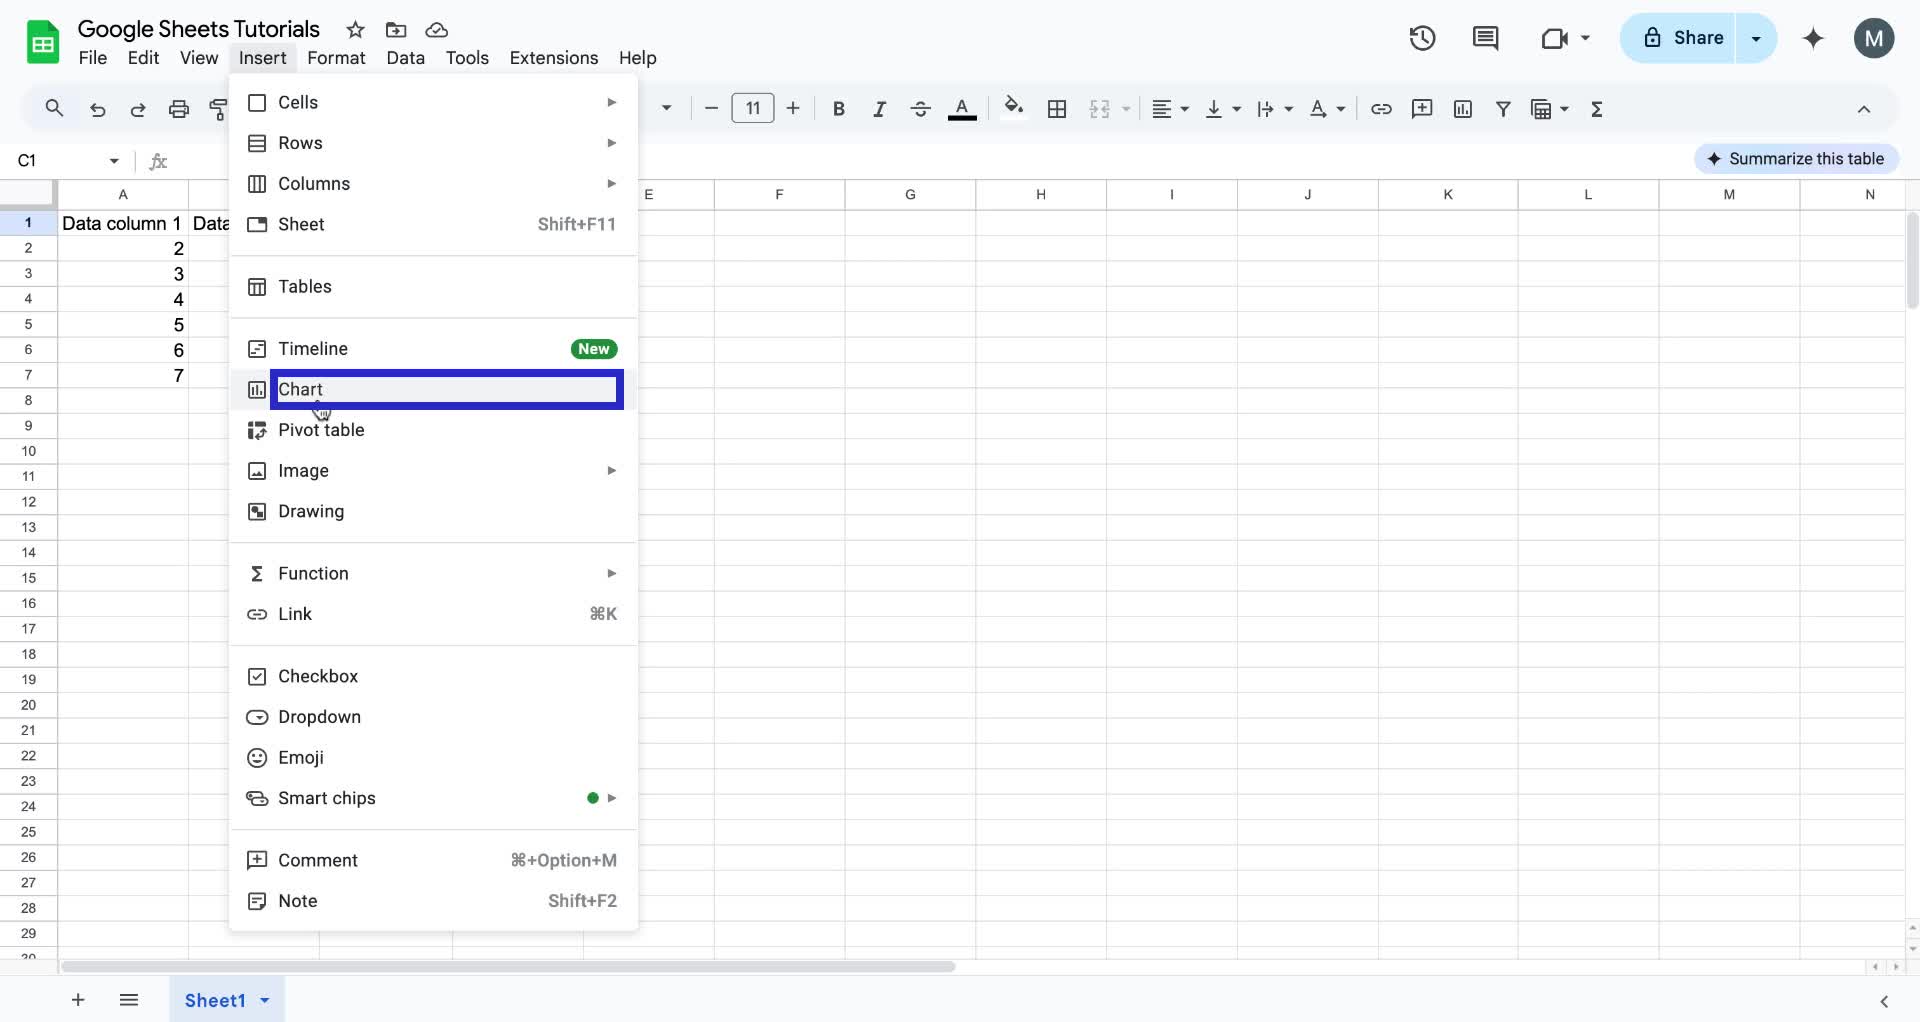The image size is (1920, 1022).
Task: Insert a chart from the toolbar
Action: pos(1463,109)
